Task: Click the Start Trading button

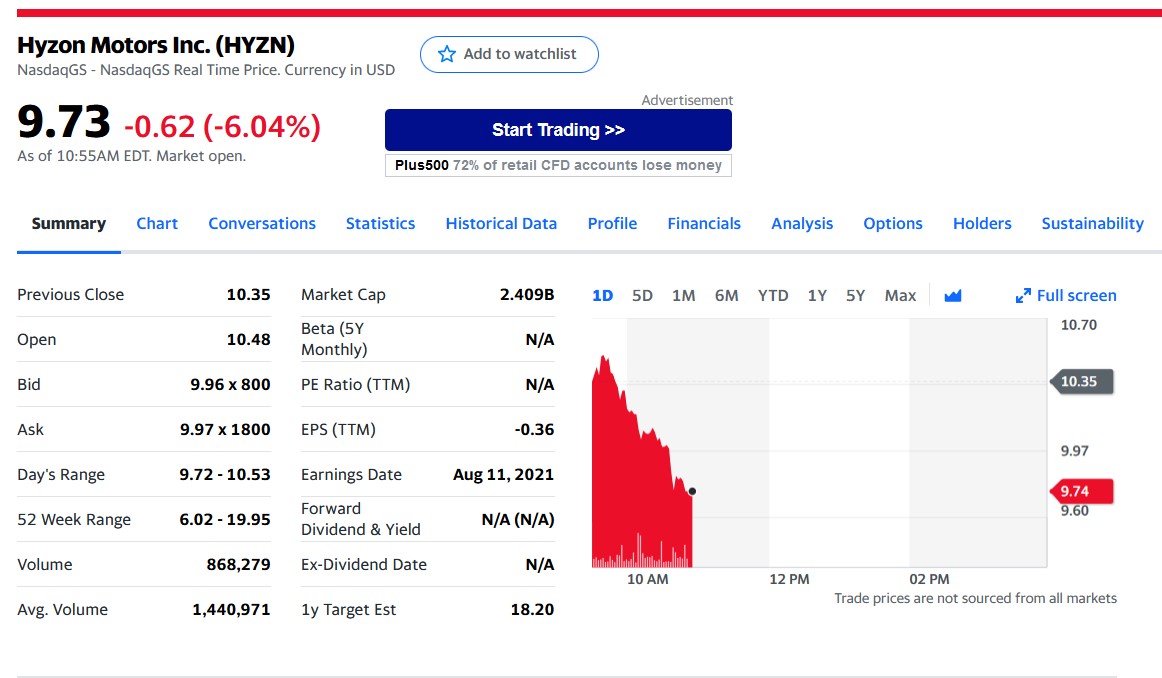Action: coord(558,130)
